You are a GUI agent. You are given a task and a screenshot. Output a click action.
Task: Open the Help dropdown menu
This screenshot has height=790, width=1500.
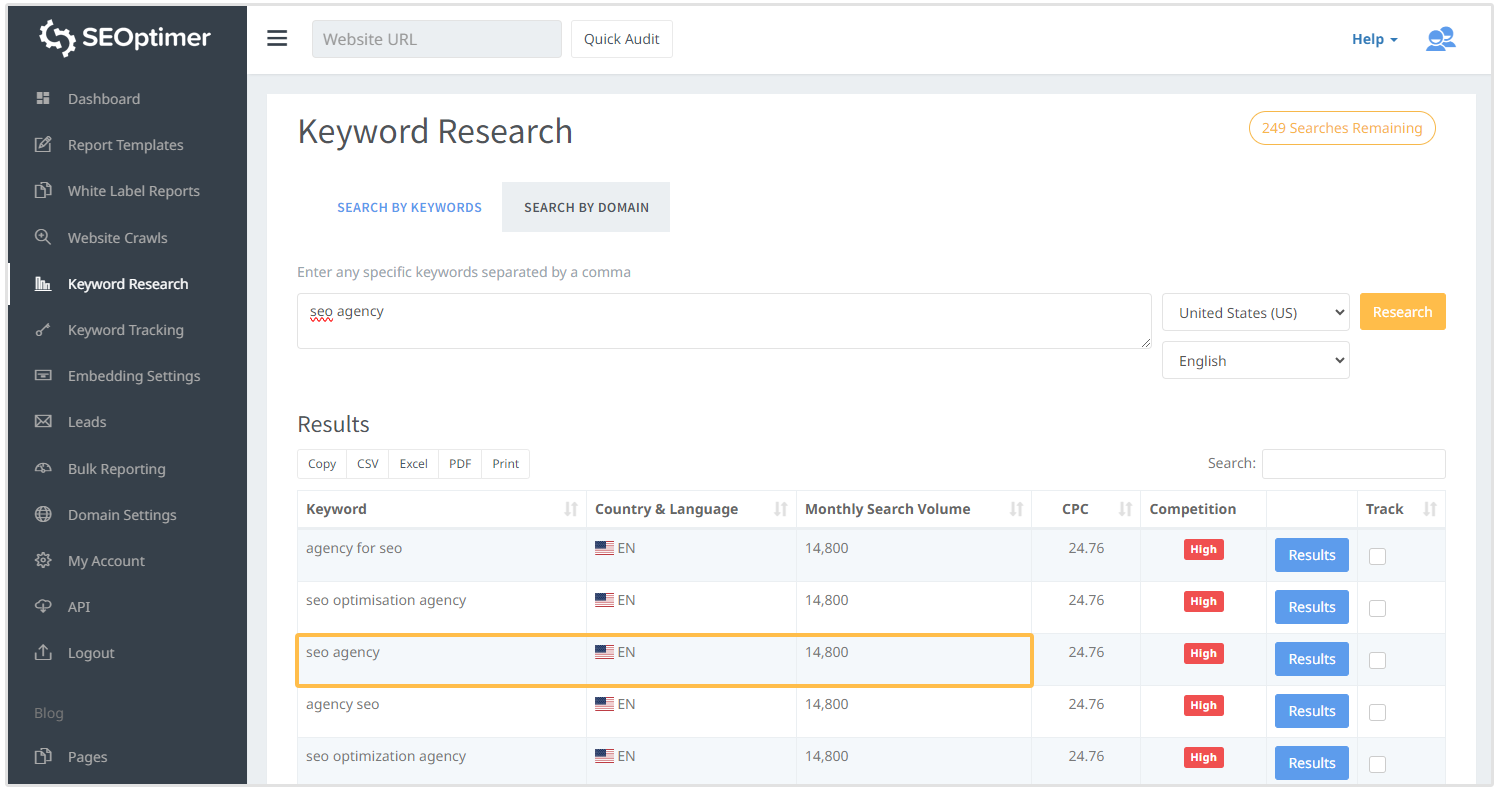[1374, 39]
